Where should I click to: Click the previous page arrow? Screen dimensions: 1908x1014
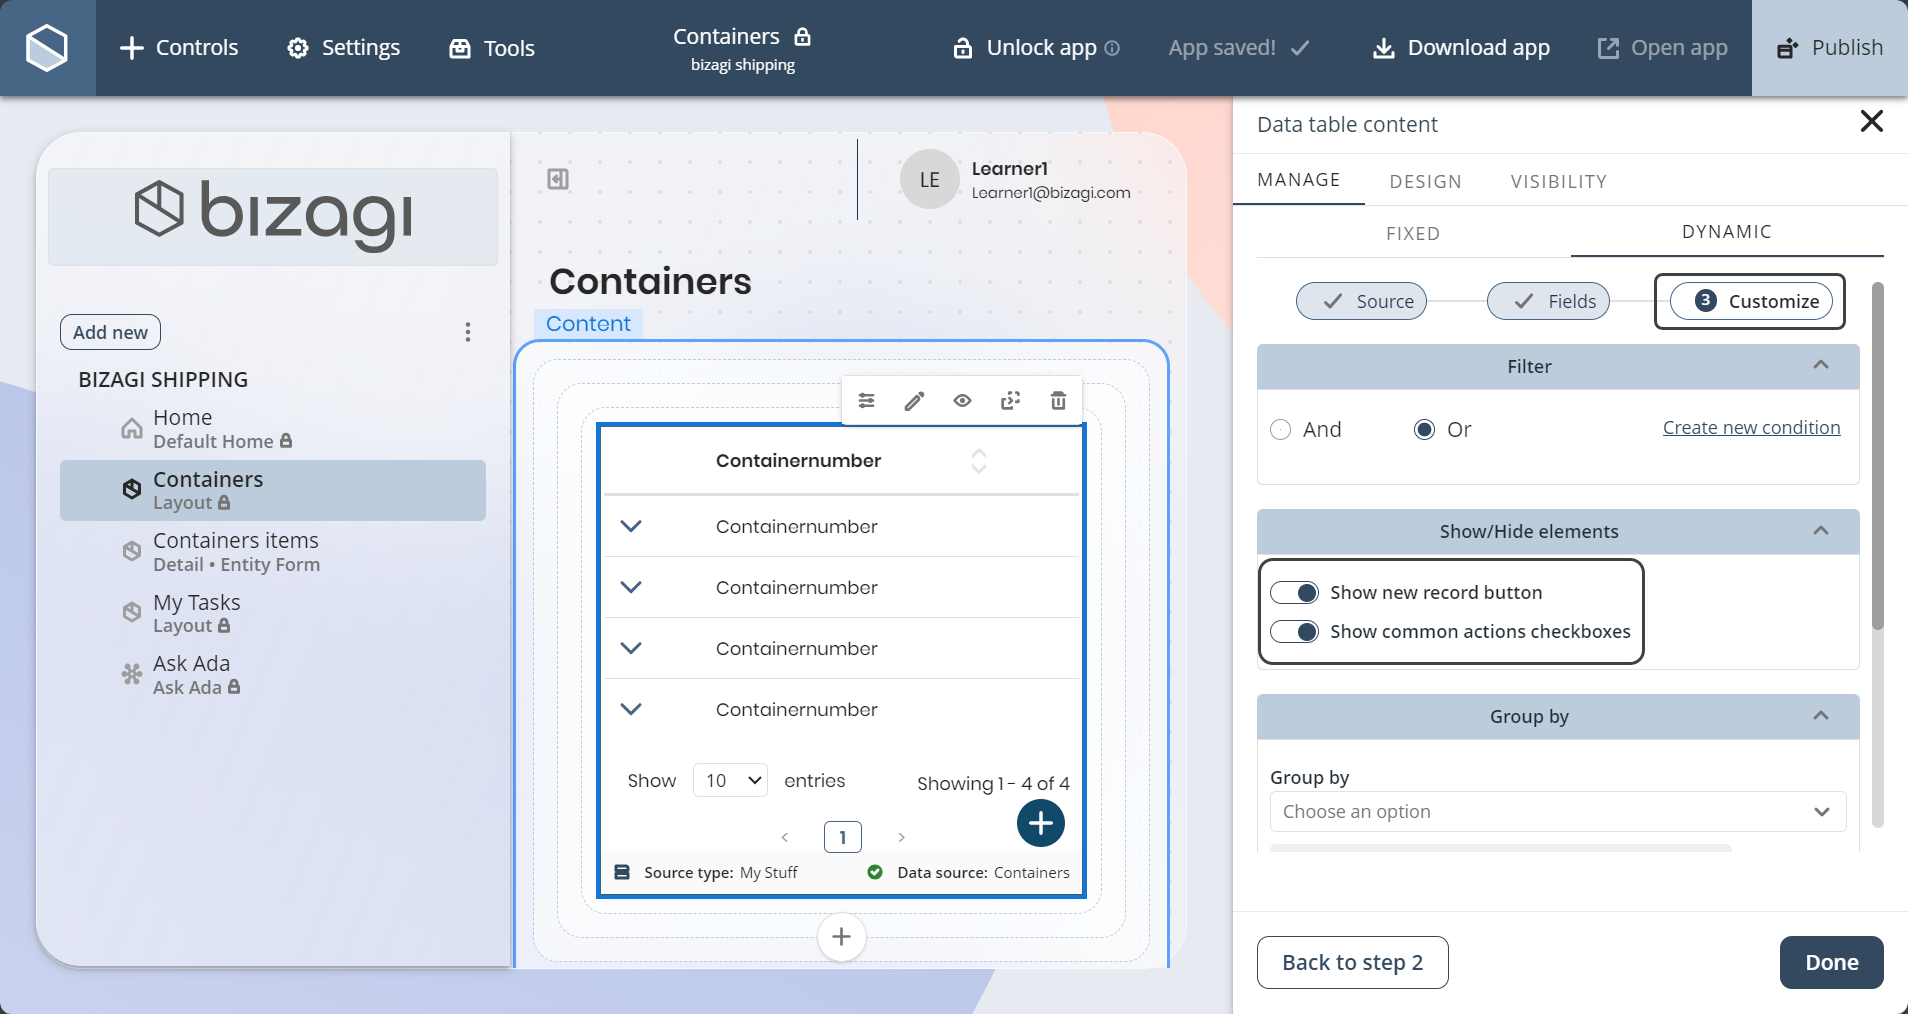click(785, 837)
